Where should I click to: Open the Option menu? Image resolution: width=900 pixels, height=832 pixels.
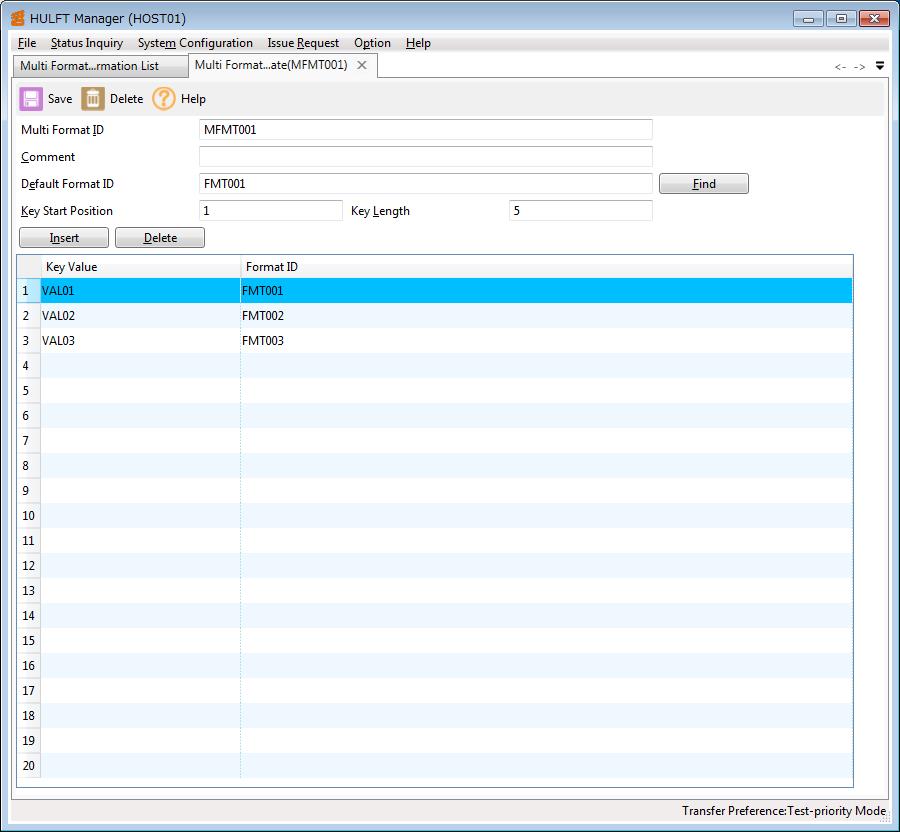click(x=372, y=43)
